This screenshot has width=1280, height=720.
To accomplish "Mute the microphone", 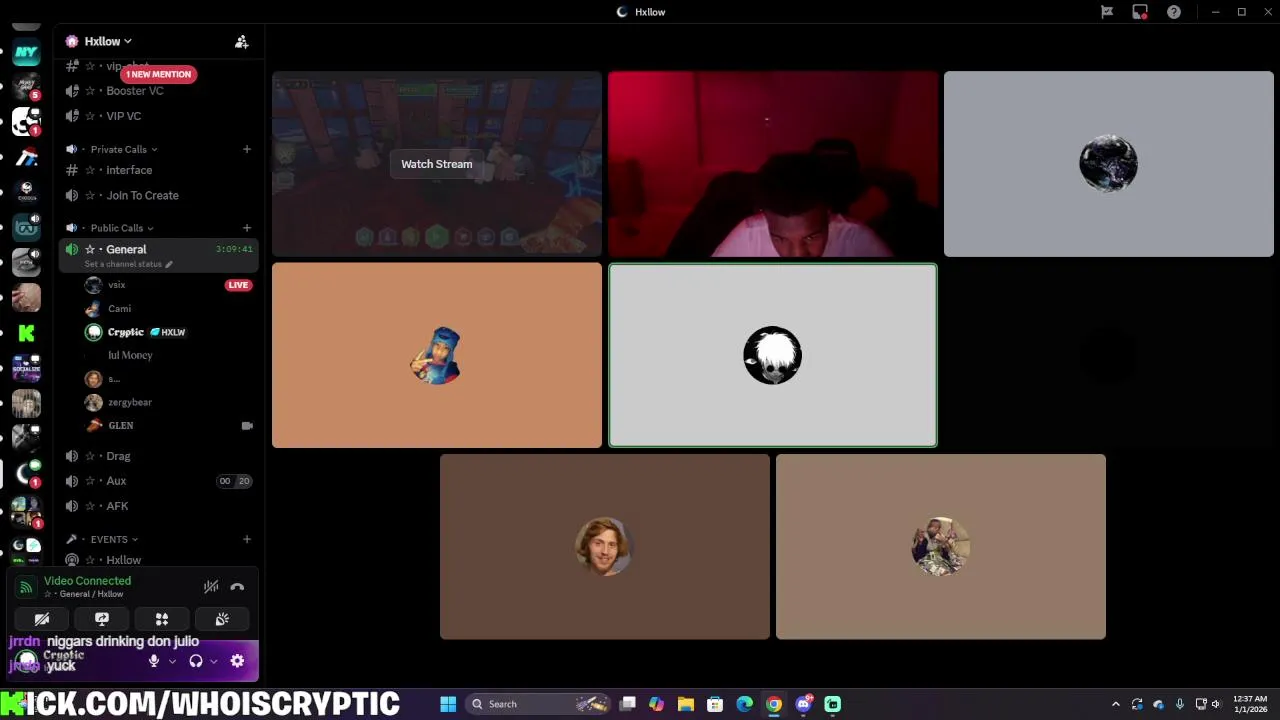I will pos(153,661).
